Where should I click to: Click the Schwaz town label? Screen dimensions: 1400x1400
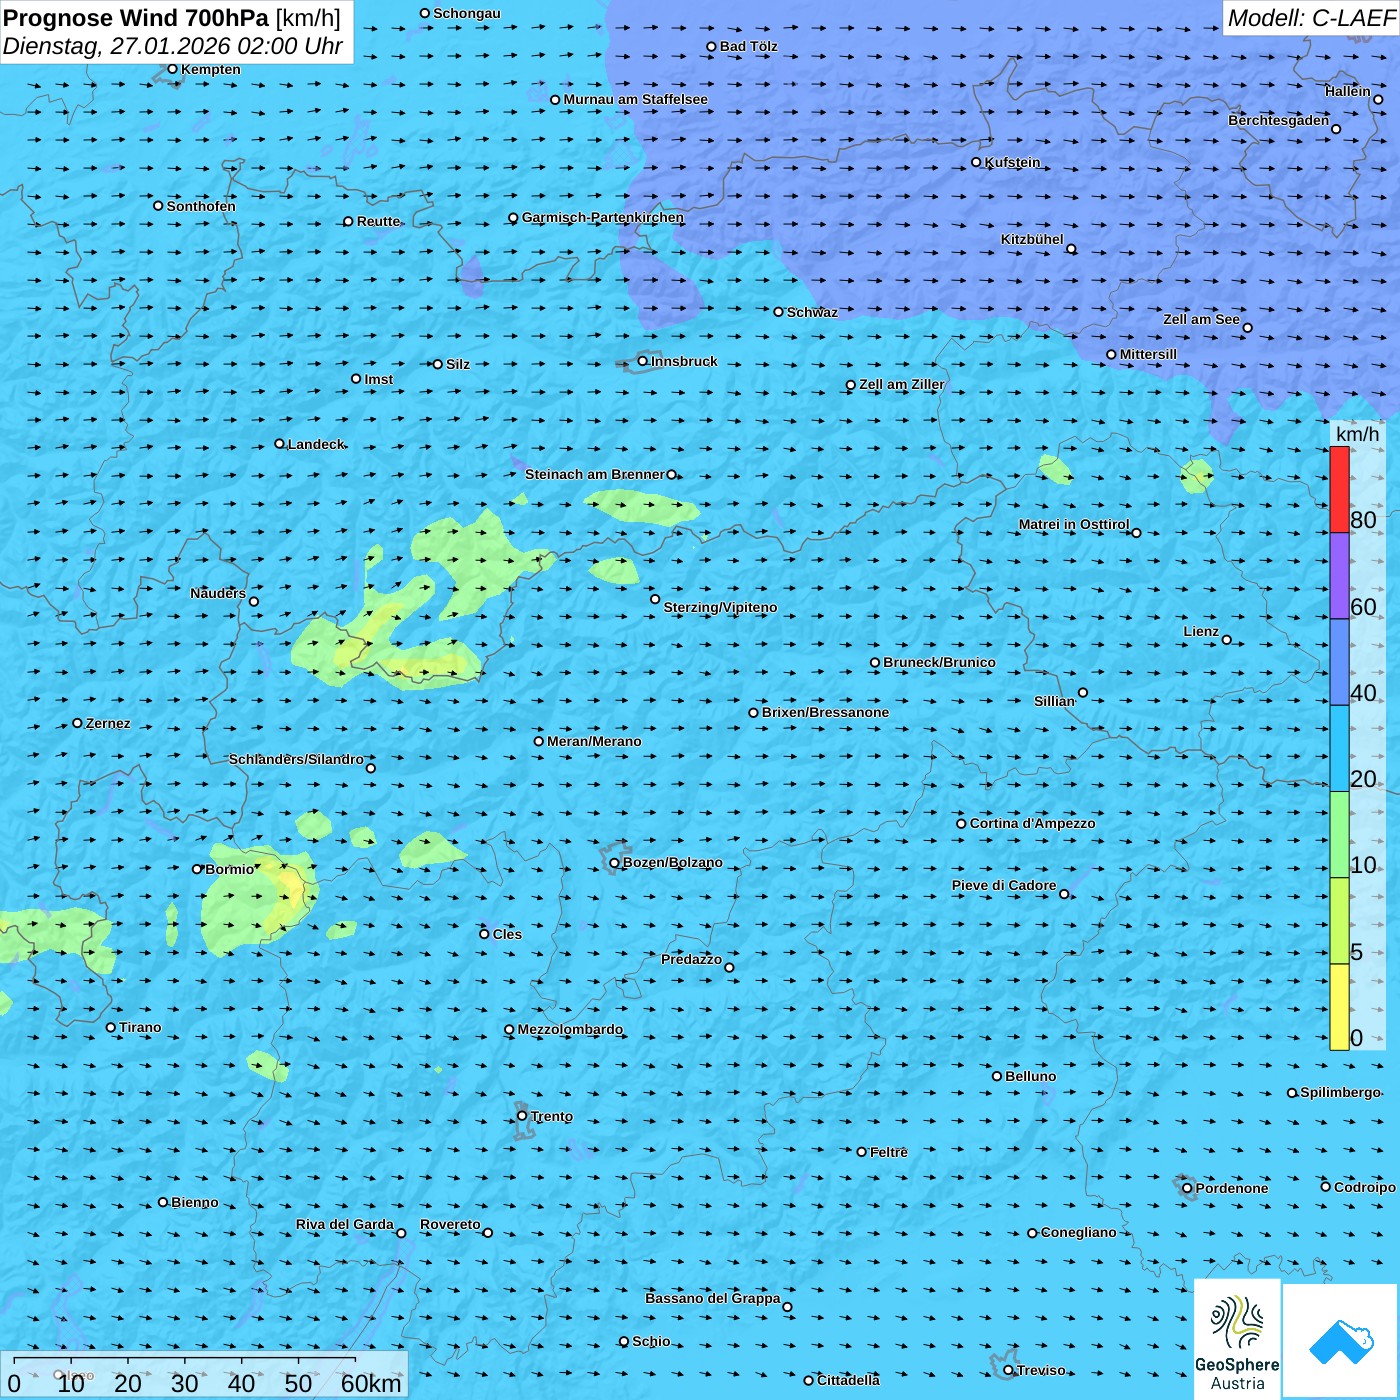tap(812, 312)
